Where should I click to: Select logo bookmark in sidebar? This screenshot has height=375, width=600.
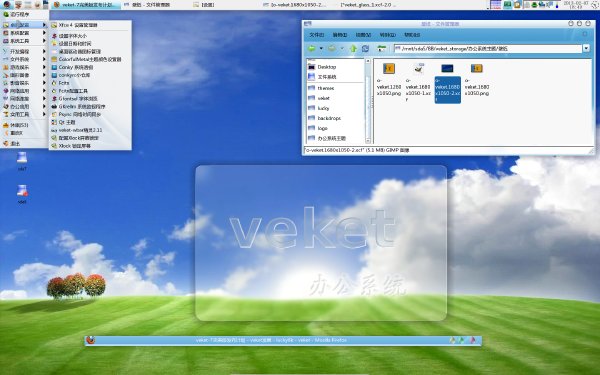335,128
